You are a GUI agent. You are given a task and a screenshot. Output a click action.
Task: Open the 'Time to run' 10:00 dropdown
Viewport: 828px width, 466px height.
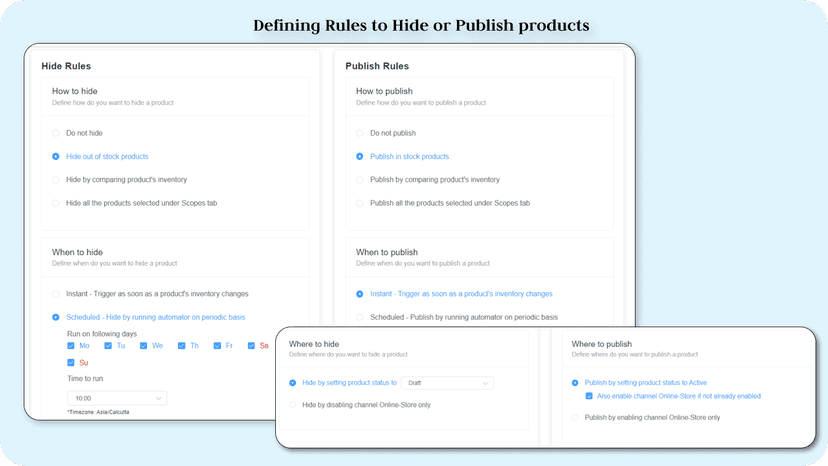point(117,398)
